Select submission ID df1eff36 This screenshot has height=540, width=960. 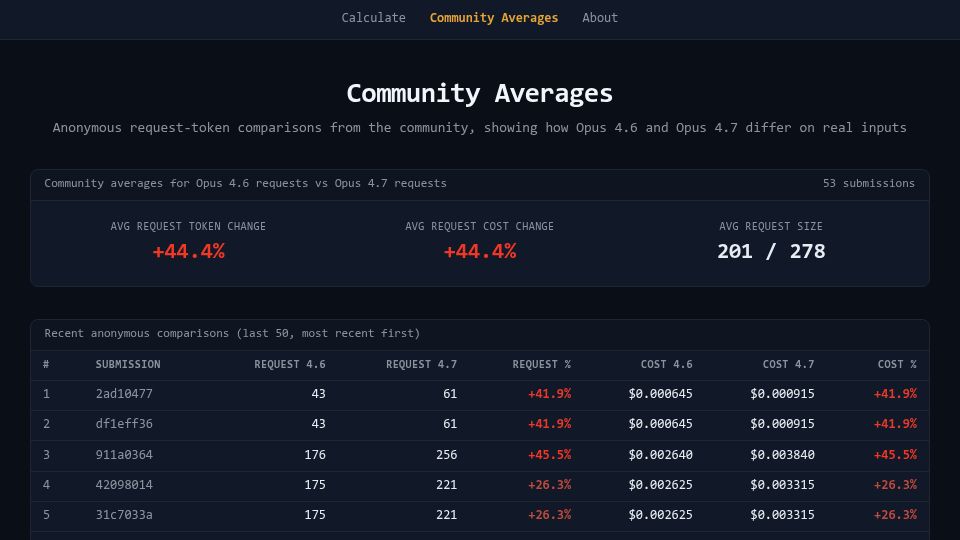[124, 424]
